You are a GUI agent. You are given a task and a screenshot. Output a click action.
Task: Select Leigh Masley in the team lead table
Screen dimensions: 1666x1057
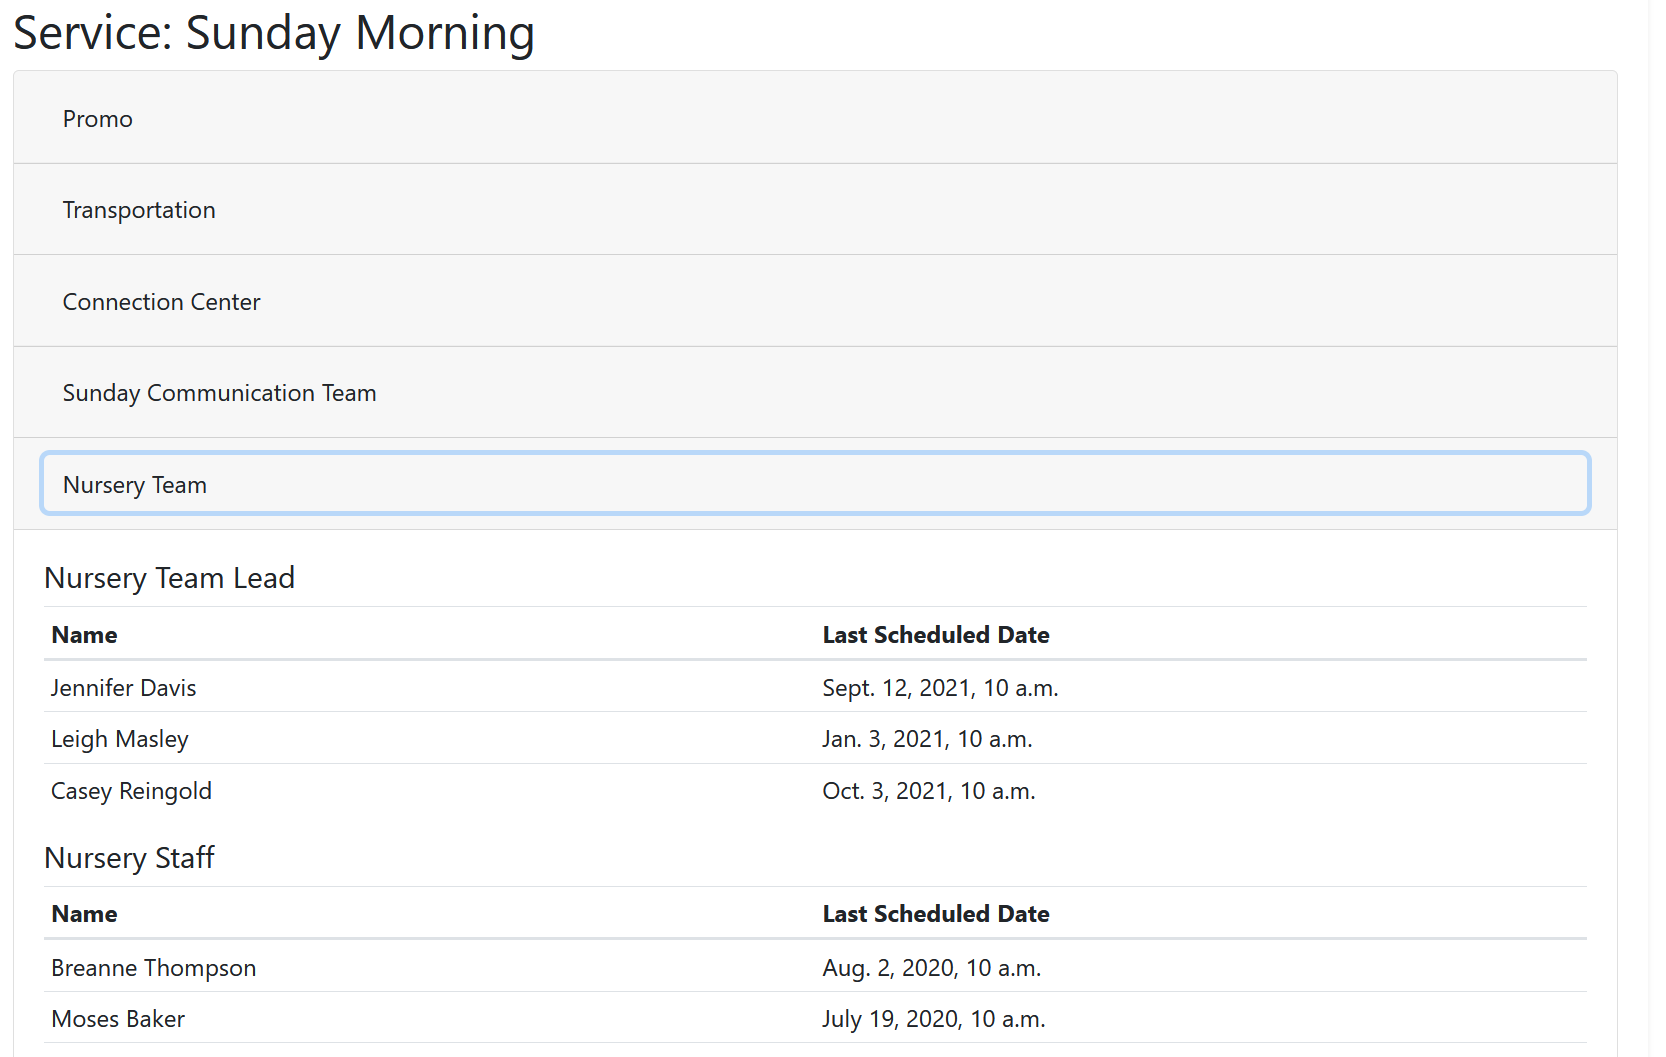coord(120,739)
